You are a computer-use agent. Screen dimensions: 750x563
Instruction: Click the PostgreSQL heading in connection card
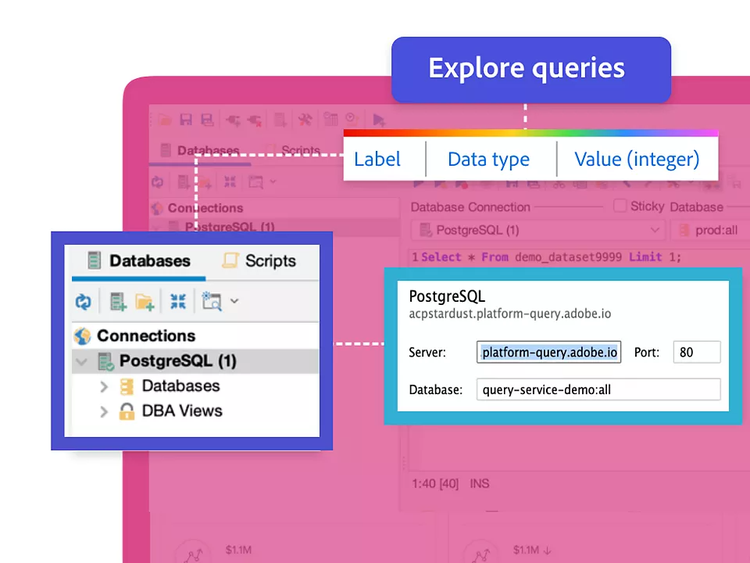point(447,297)
